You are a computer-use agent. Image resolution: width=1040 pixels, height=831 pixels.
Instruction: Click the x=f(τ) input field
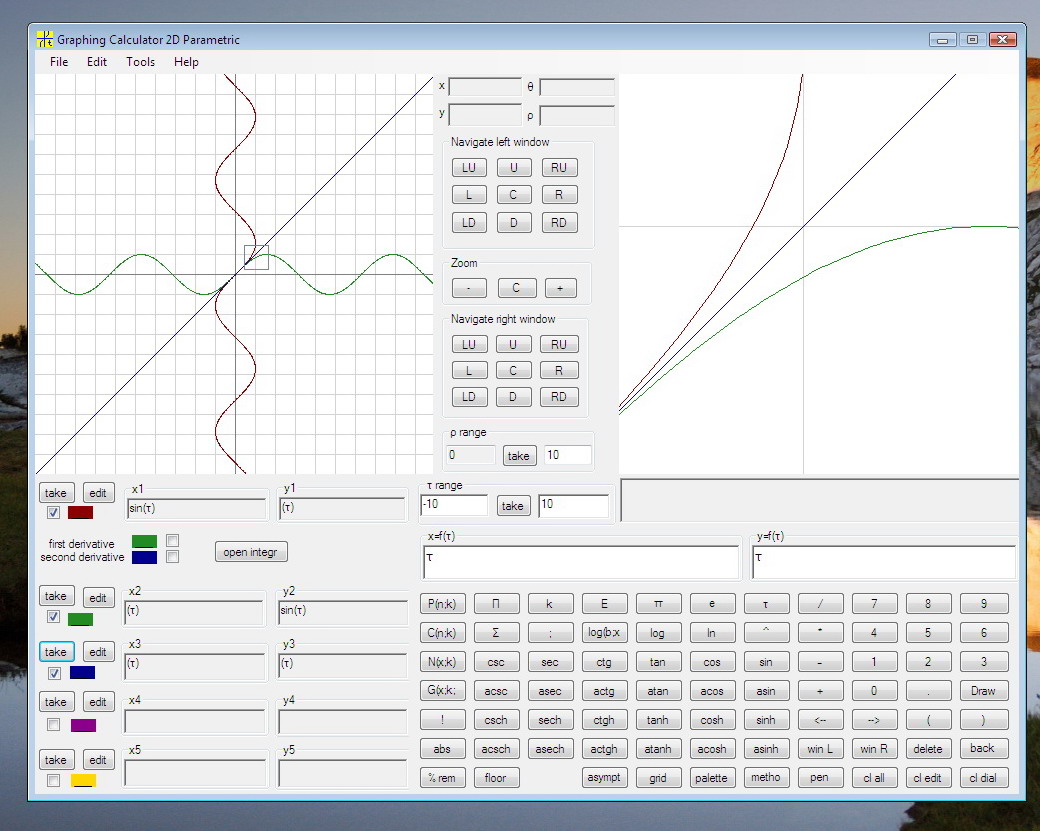point(581,562)
